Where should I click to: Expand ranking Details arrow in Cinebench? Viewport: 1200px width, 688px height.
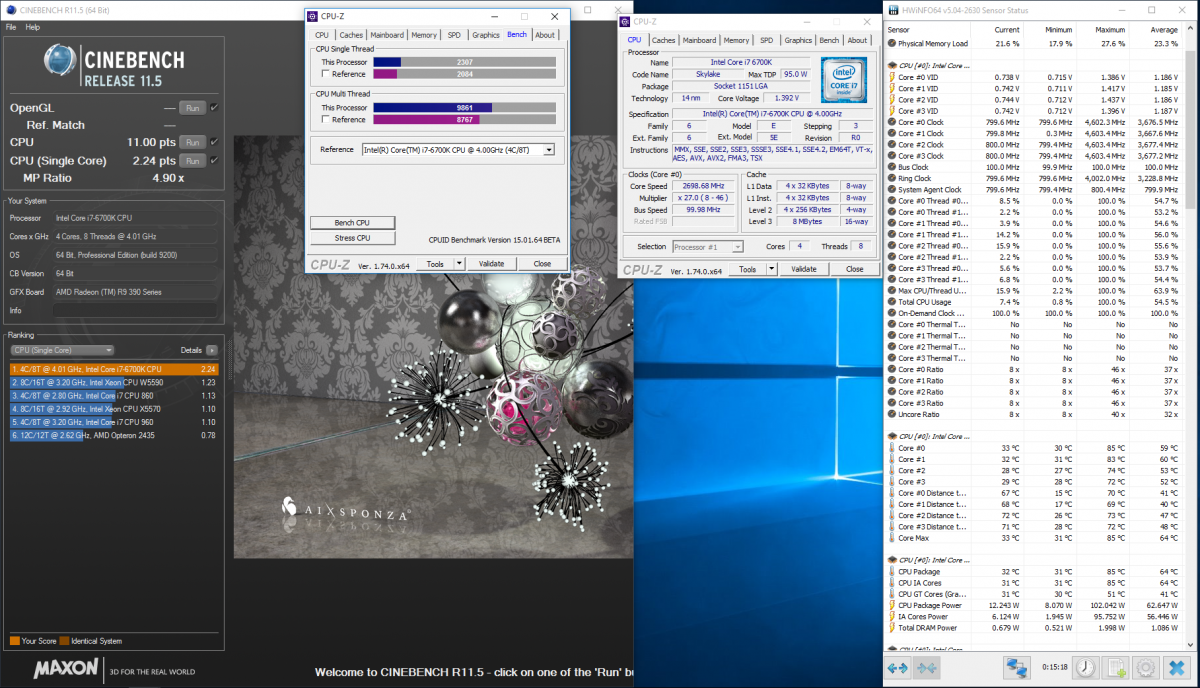click(211, 351)
